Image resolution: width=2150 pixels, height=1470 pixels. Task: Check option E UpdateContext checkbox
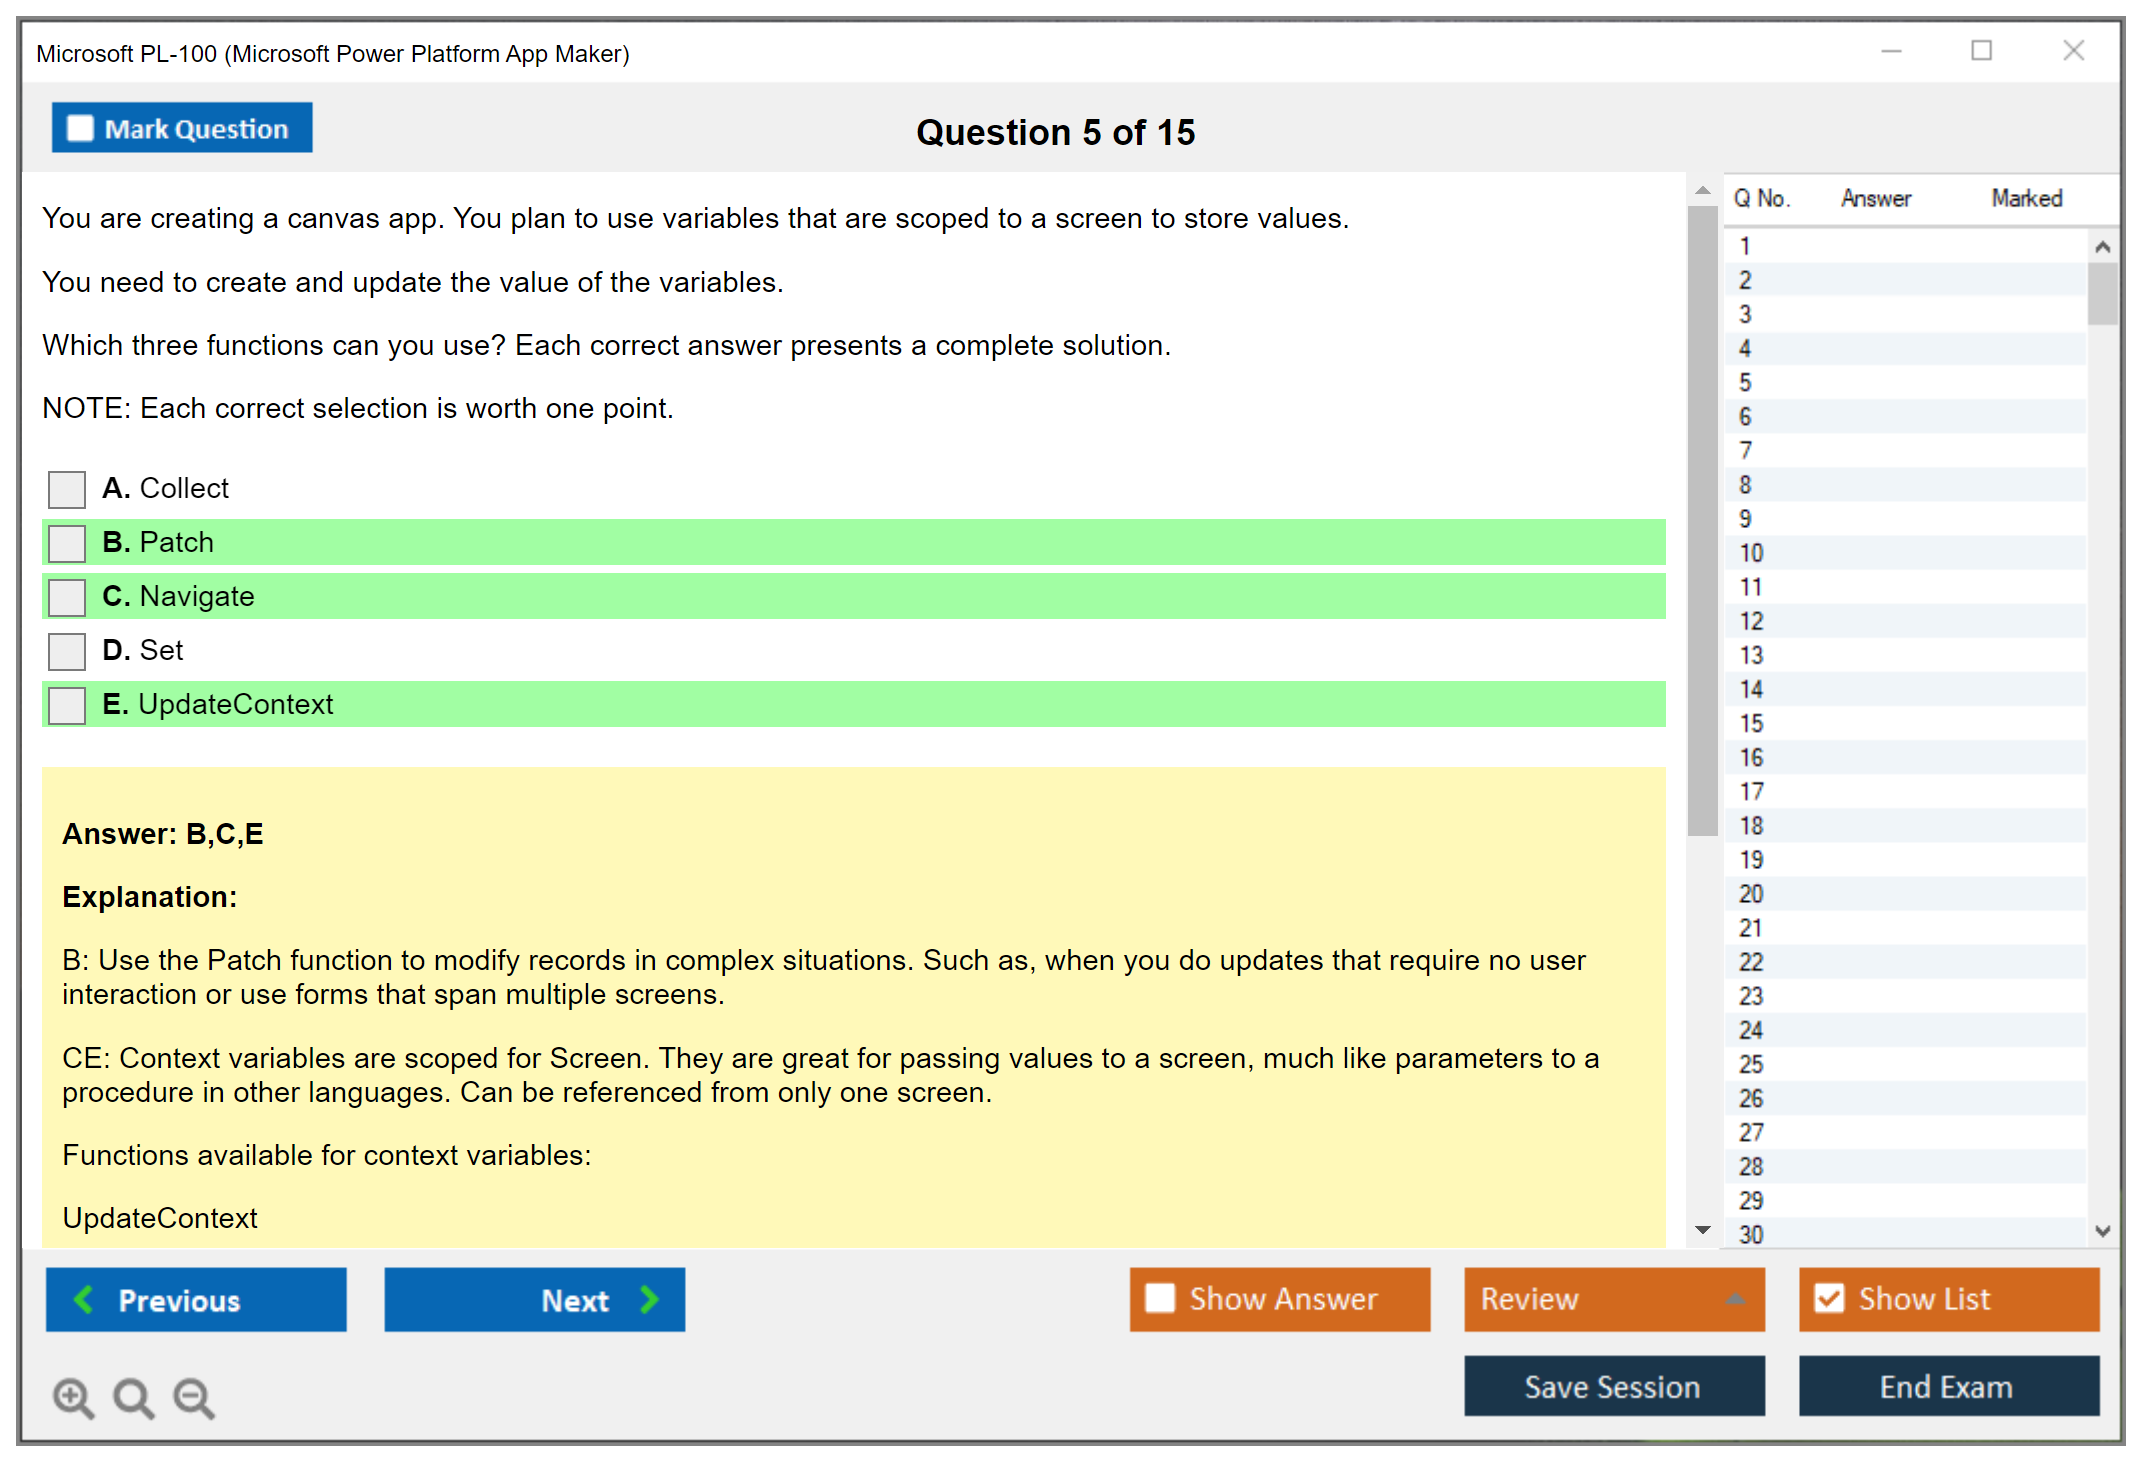click(x=67, y=705)
